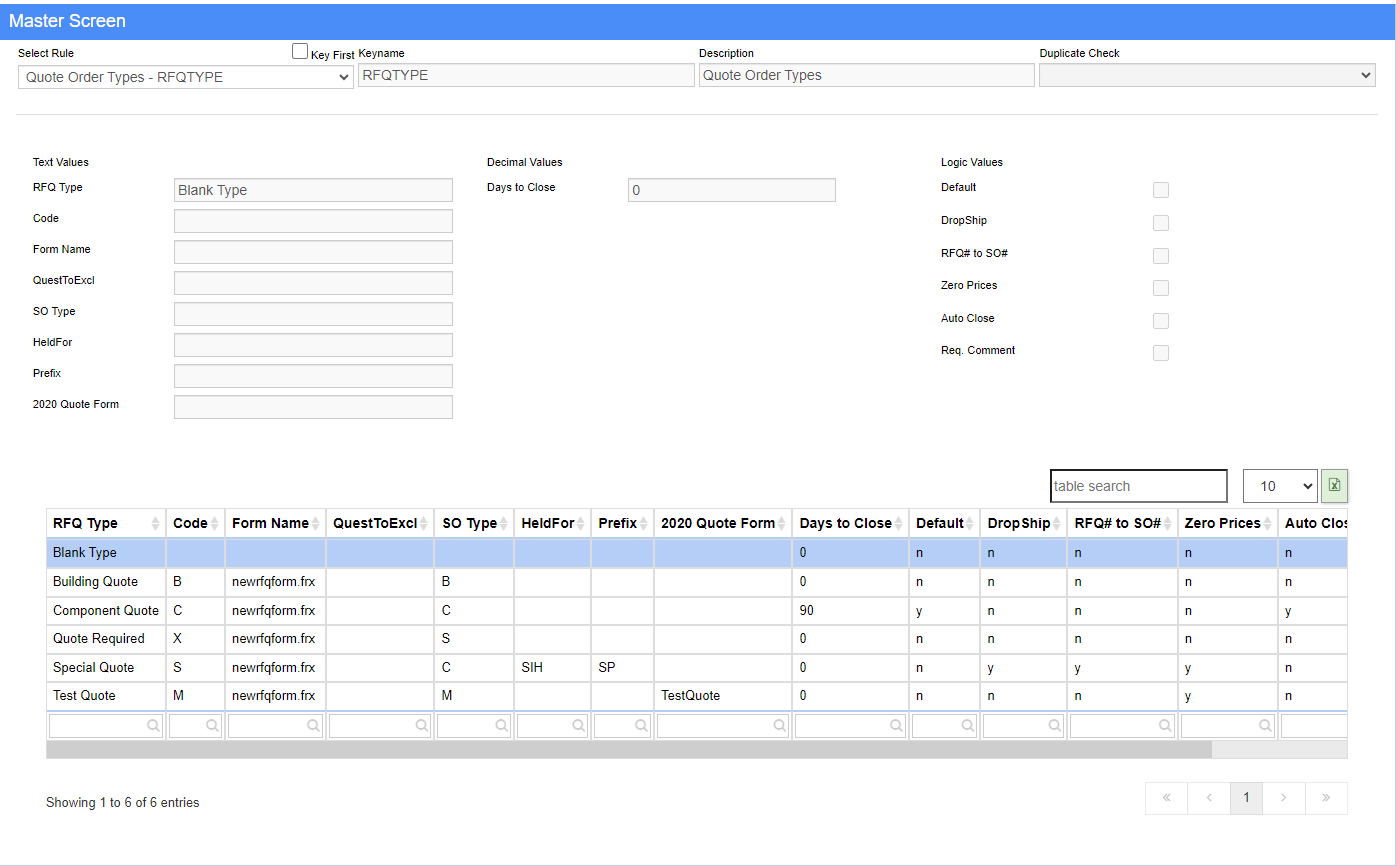Click the Code text field
This screenshot has width=1396, height=866.
[313, 221]
